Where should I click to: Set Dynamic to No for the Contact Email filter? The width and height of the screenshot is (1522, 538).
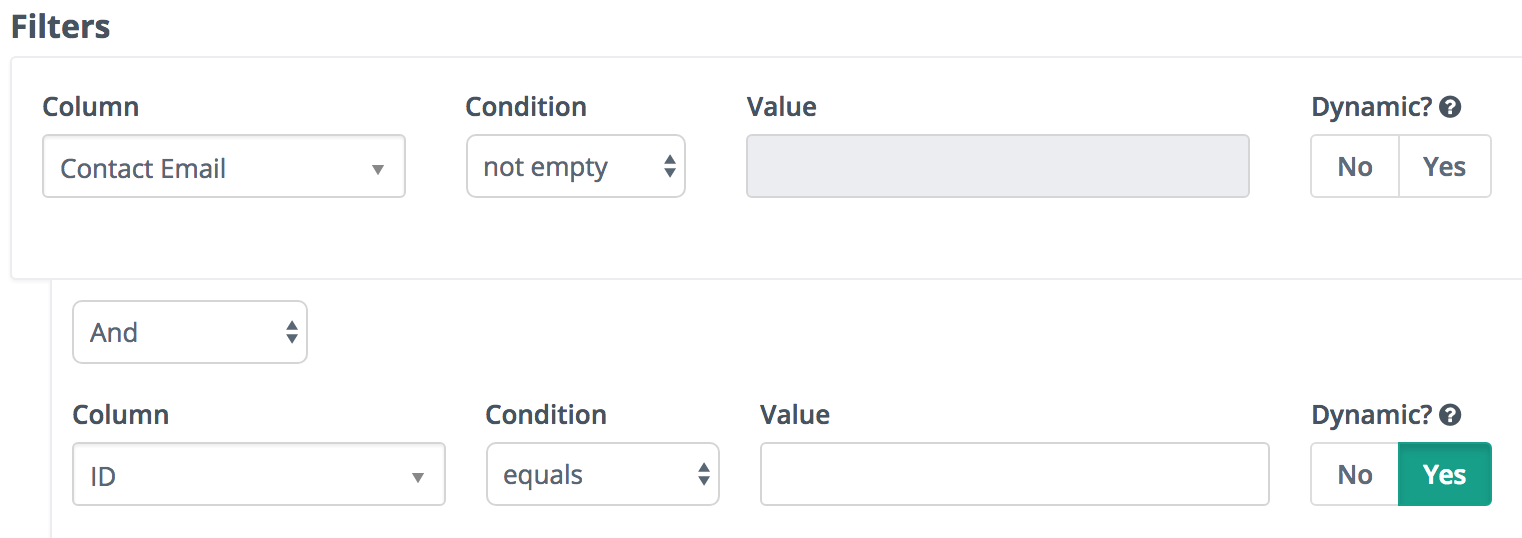1355,166
